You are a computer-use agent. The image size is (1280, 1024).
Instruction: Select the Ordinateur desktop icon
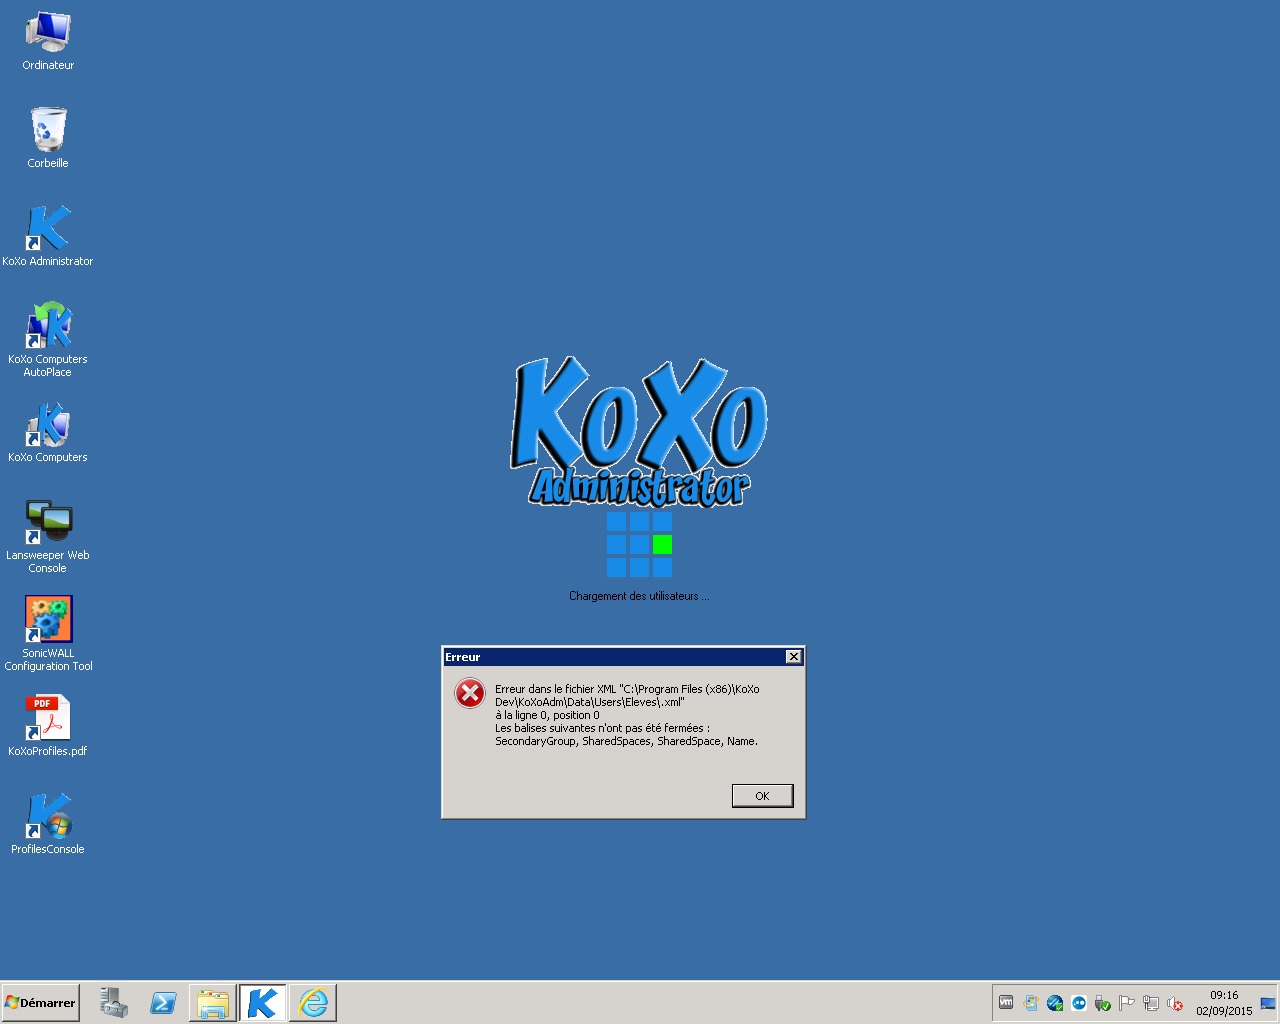pyautogui.click(x=48, y=41)
